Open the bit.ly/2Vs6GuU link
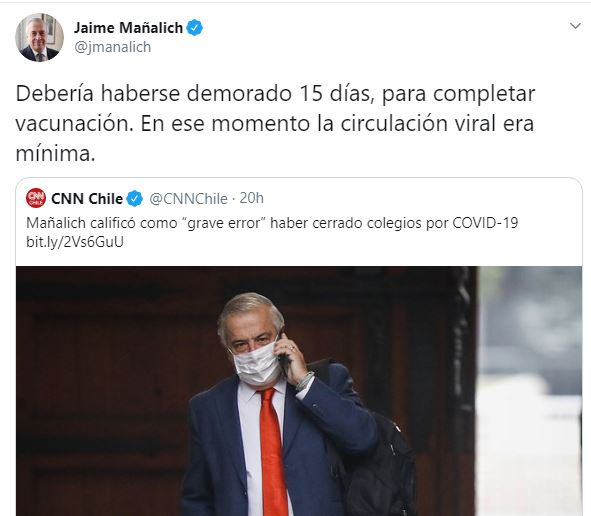The image size is (591, 516). [x=75, y=242]
